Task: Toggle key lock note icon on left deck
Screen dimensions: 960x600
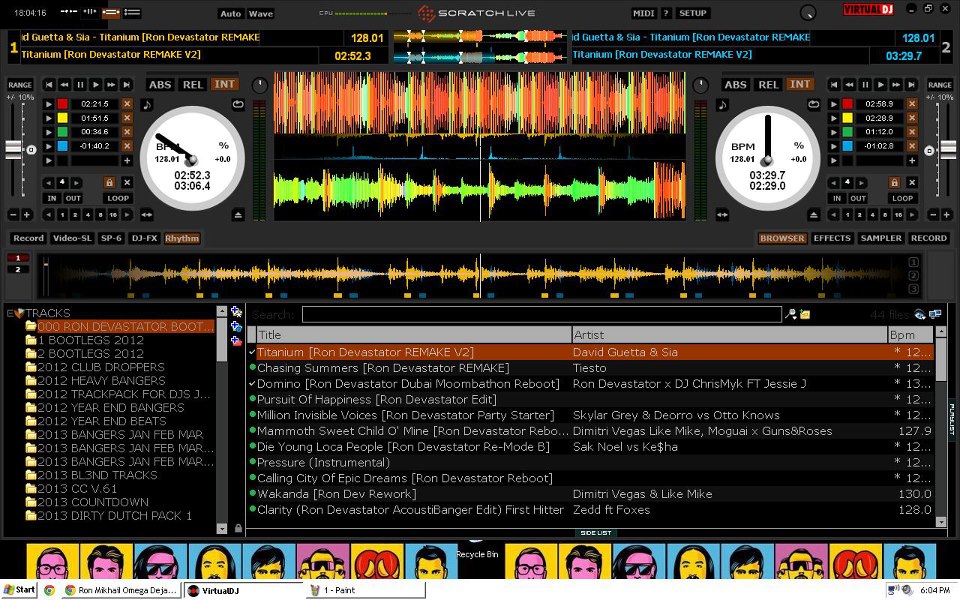Action: 146,105
